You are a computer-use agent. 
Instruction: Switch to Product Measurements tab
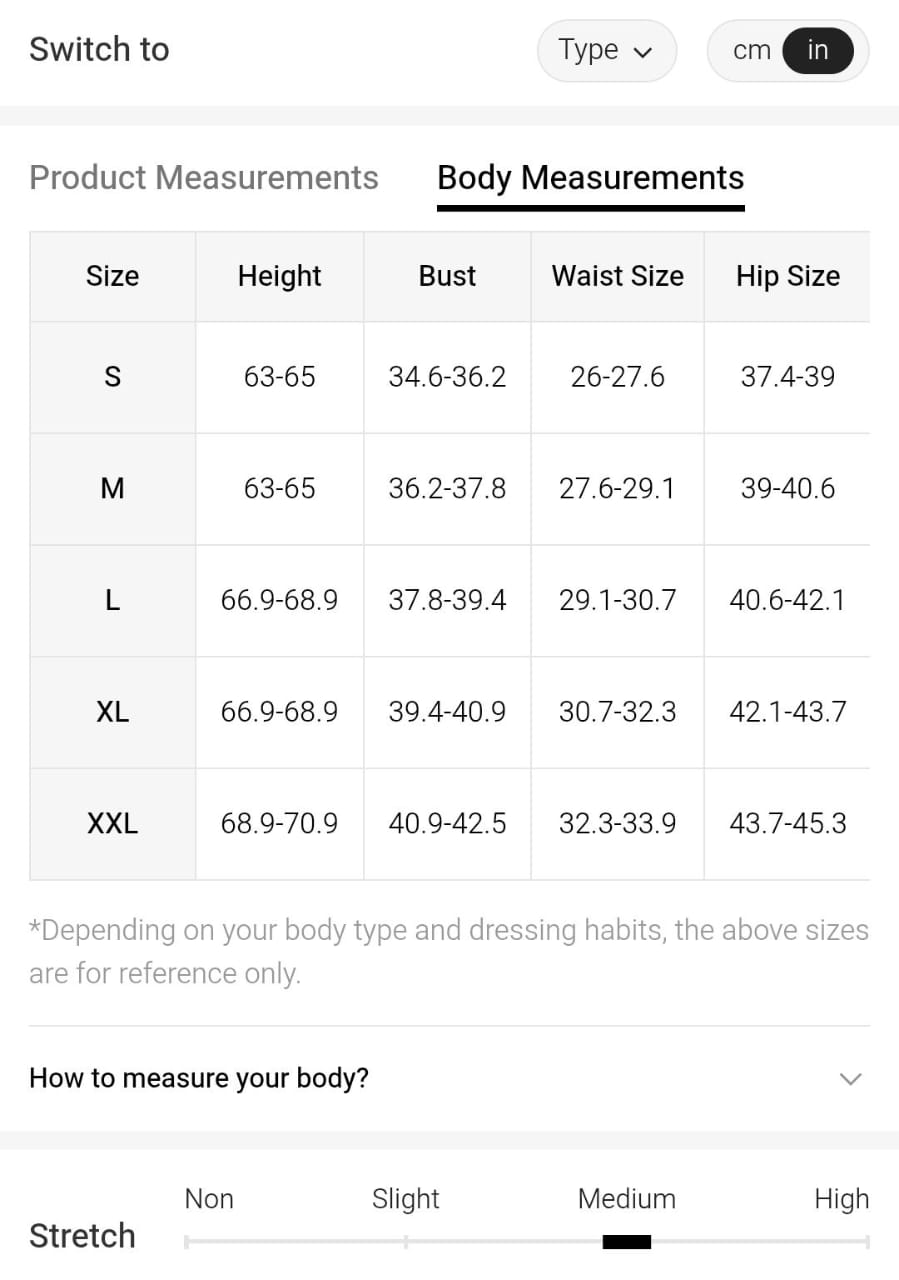tap(204, 177)
